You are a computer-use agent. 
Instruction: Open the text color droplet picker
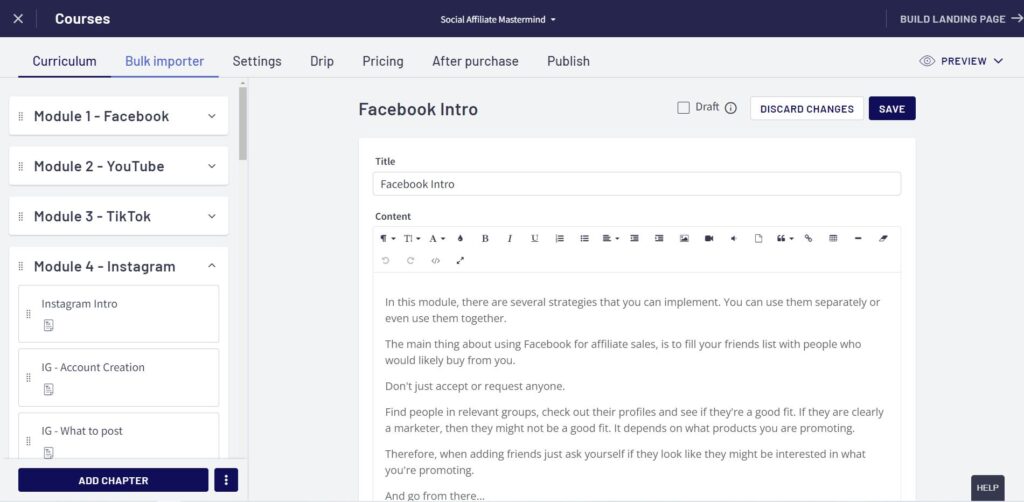click(460, 239)
